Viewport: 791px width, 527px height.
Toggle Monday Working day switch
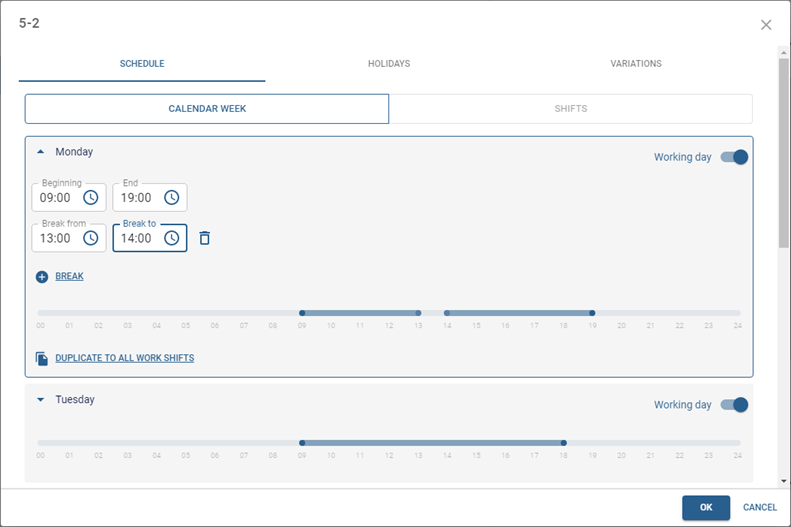click(734, 157)
